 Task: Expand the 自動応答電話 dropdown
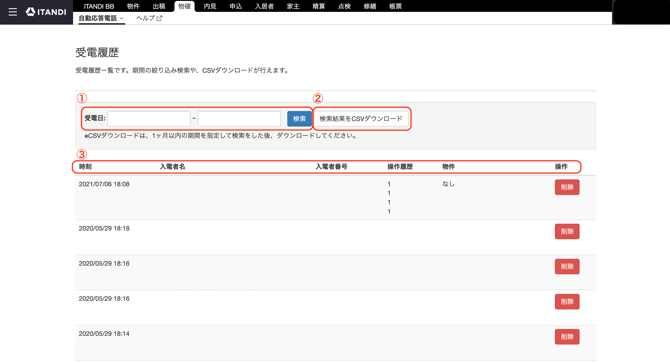pos(101,18)
